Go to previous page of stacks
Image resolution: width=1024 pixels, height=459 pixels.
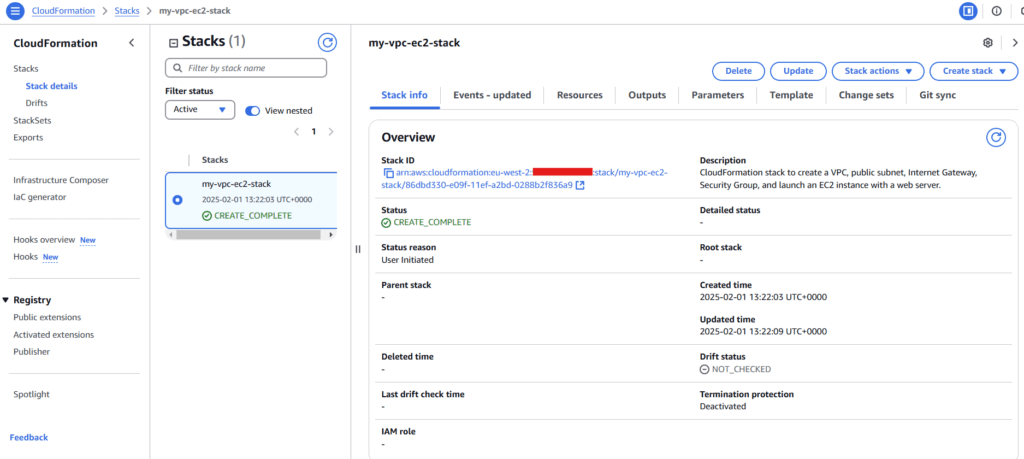point(296,131)
